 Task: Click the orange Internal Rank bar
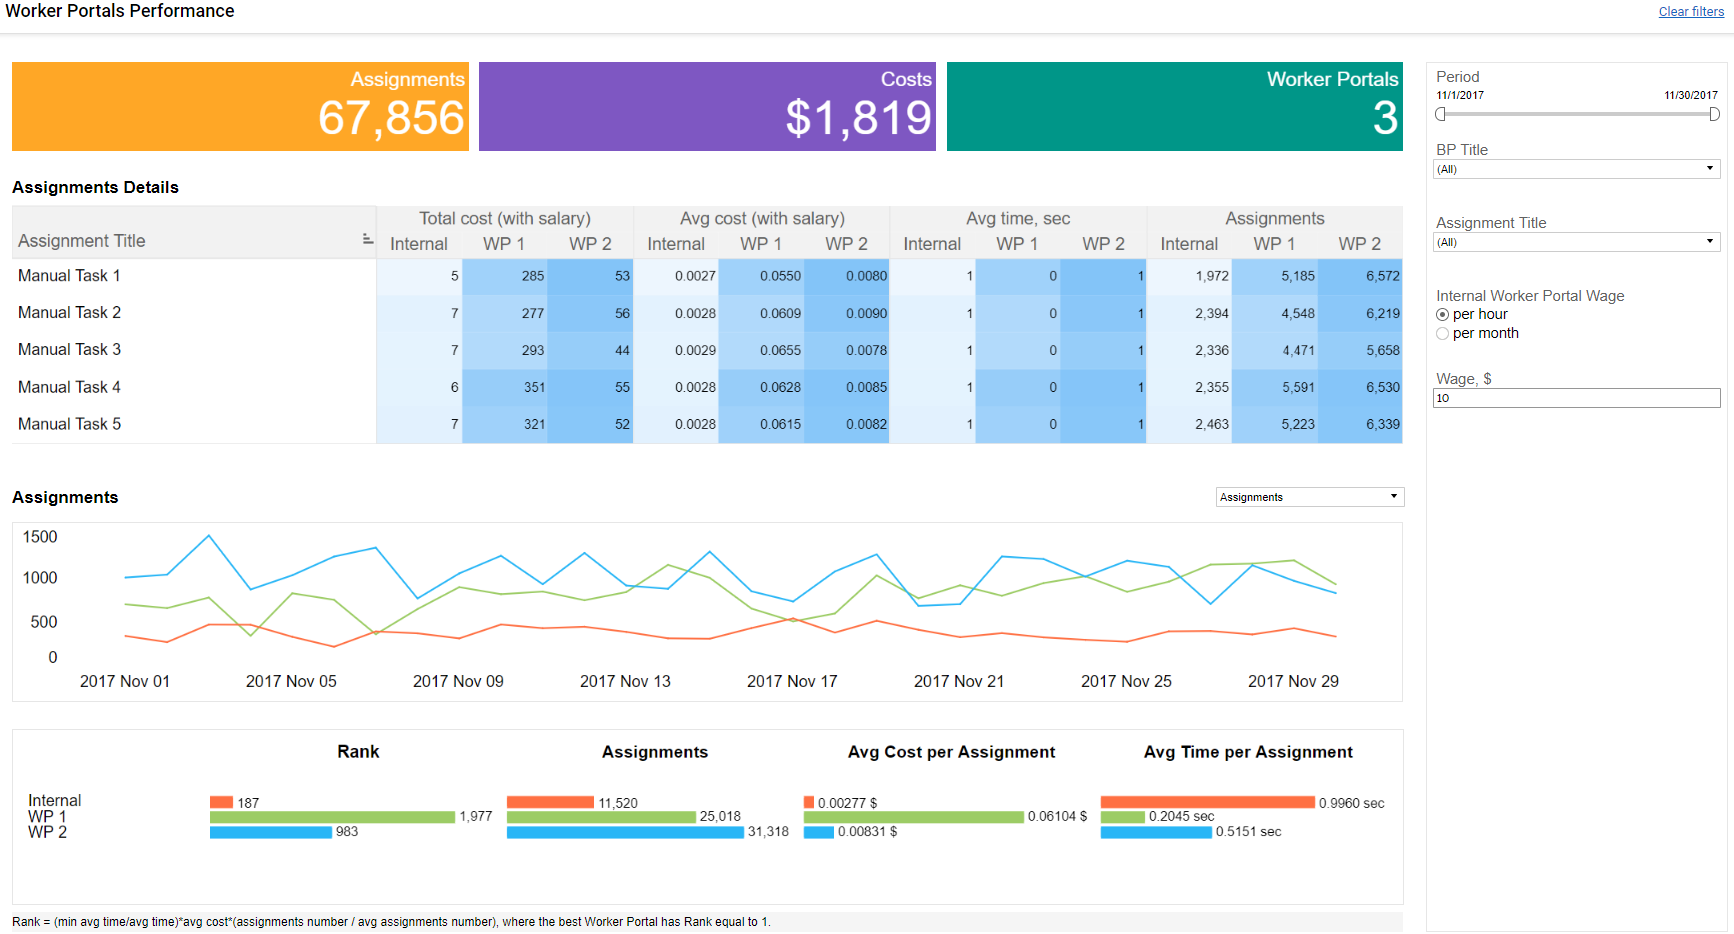pyautogui.click(x=221, y=802)
